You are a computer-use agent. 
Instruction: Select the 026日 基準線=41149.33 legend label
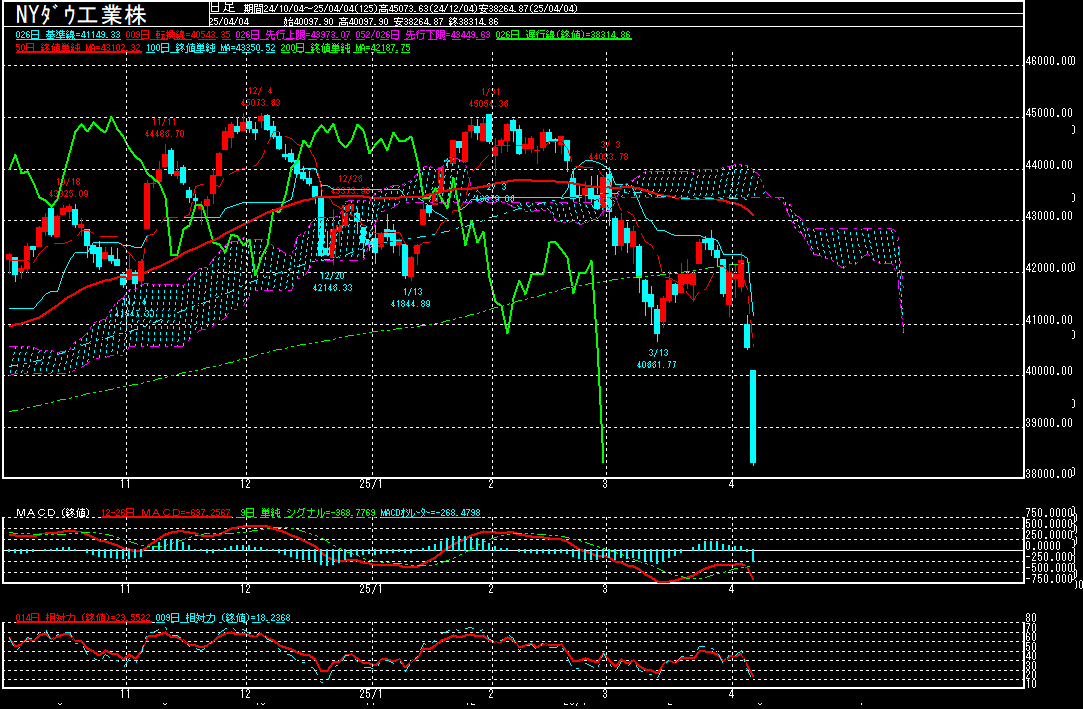pyautogui.click(x=68, y=35)
